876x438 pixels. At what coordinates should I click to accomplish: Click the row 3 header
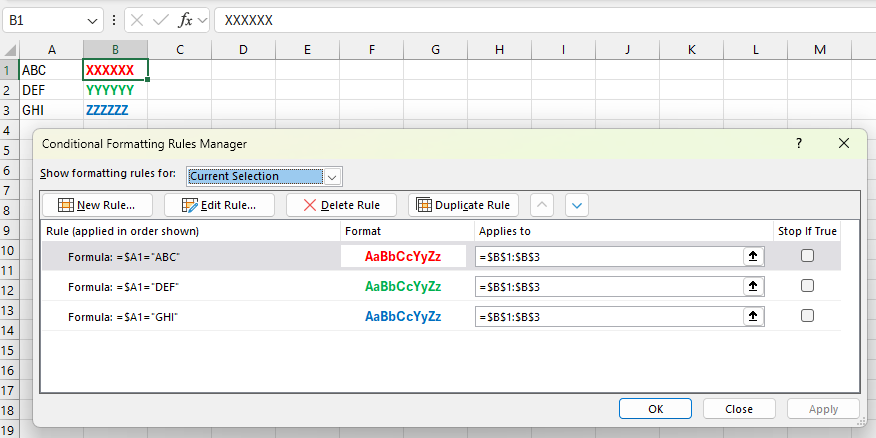(x=9, y=110)
